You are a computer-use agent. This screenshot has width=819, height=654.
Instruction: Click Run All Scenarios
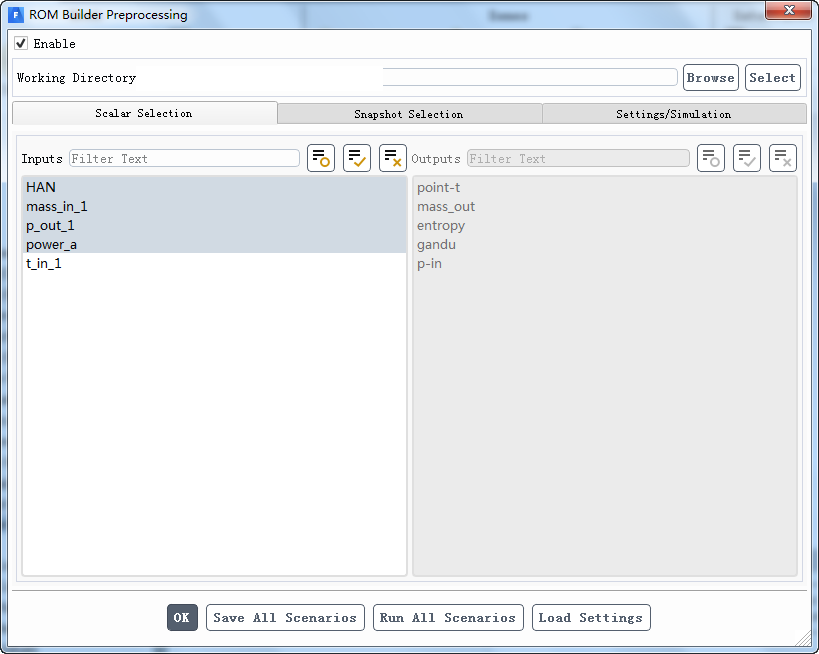click(448, 617)
